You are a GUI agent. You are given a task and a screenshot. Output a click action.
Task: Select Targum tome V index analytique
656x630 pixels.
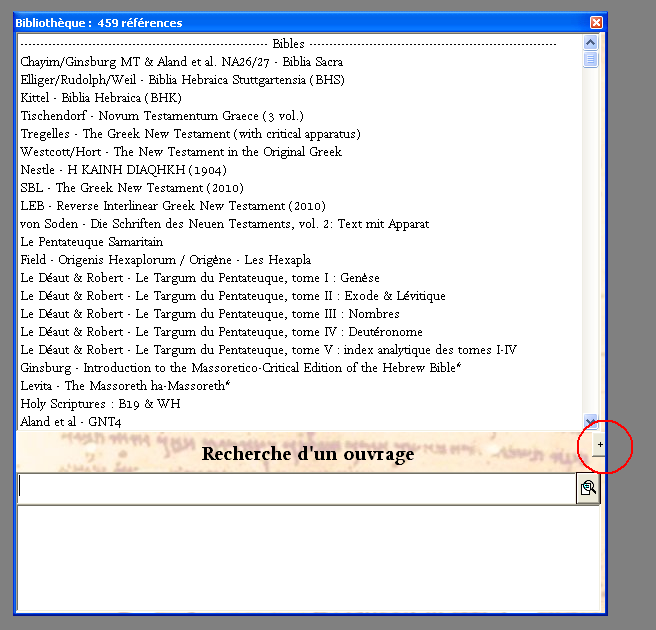tap(269, 350)
